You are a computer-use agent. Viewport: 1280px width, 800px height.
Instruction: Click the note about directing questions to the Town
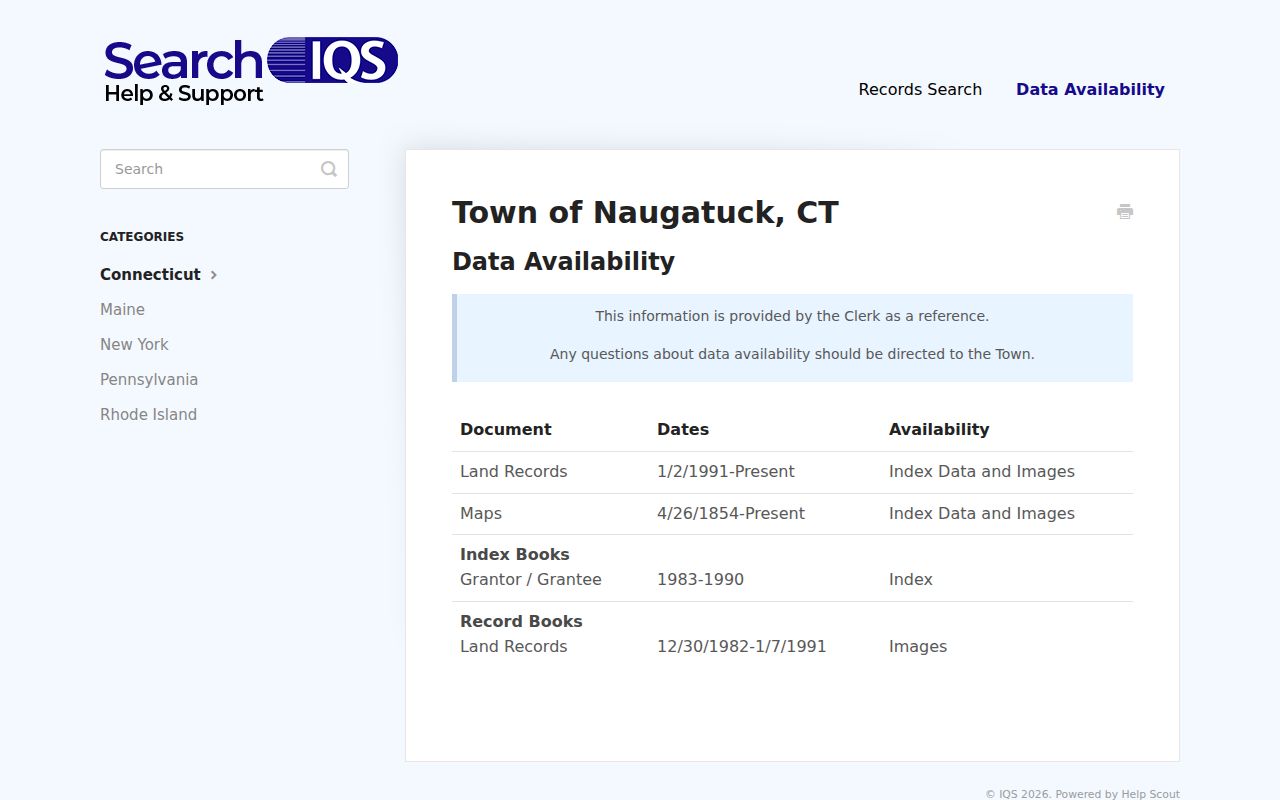[x=792, y=354]
